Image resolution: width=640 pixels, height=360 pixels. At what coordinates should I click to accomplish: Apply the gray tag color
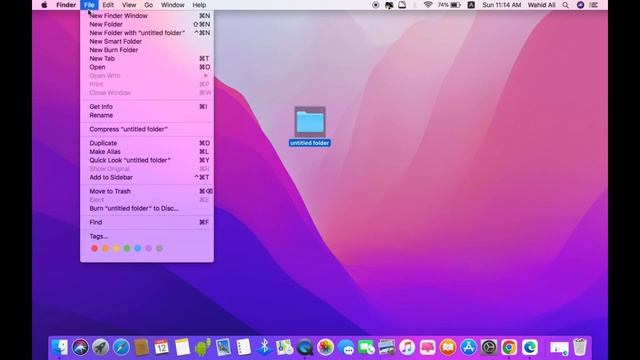[x=160, y=248]
